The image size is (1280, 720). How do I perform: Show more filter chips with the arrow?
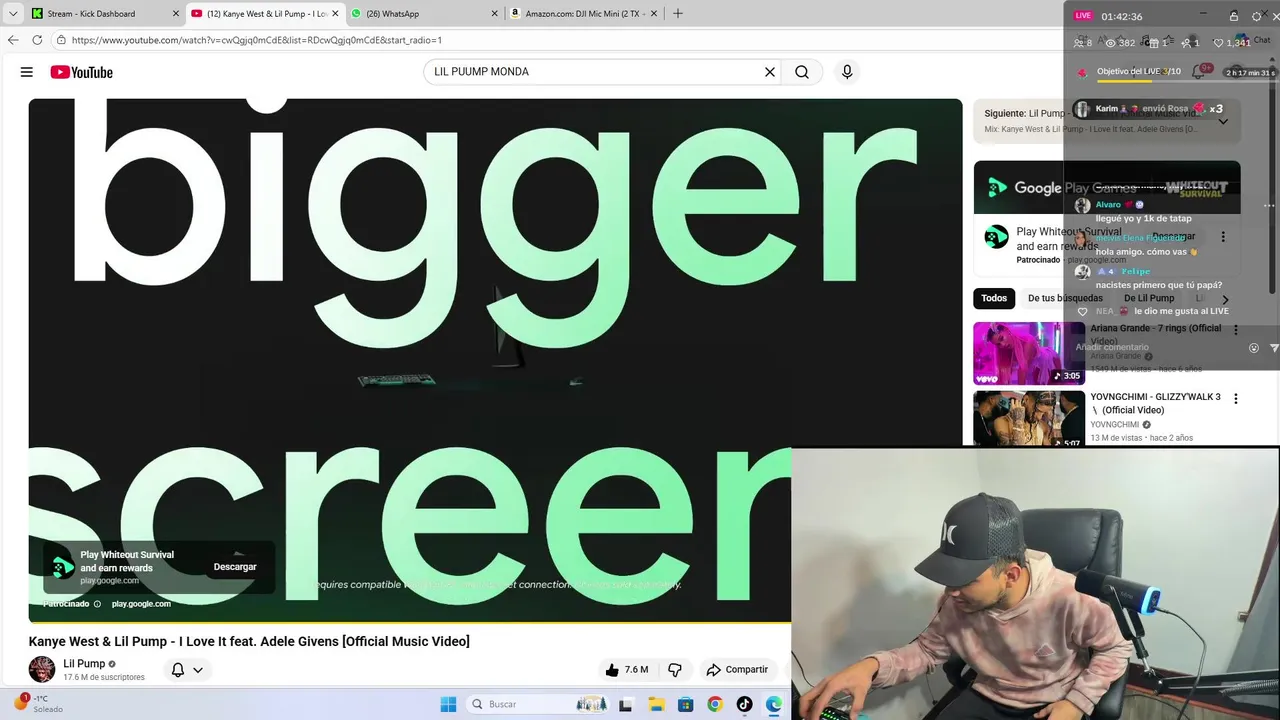pyautogui.click(x=1226, y=299)
